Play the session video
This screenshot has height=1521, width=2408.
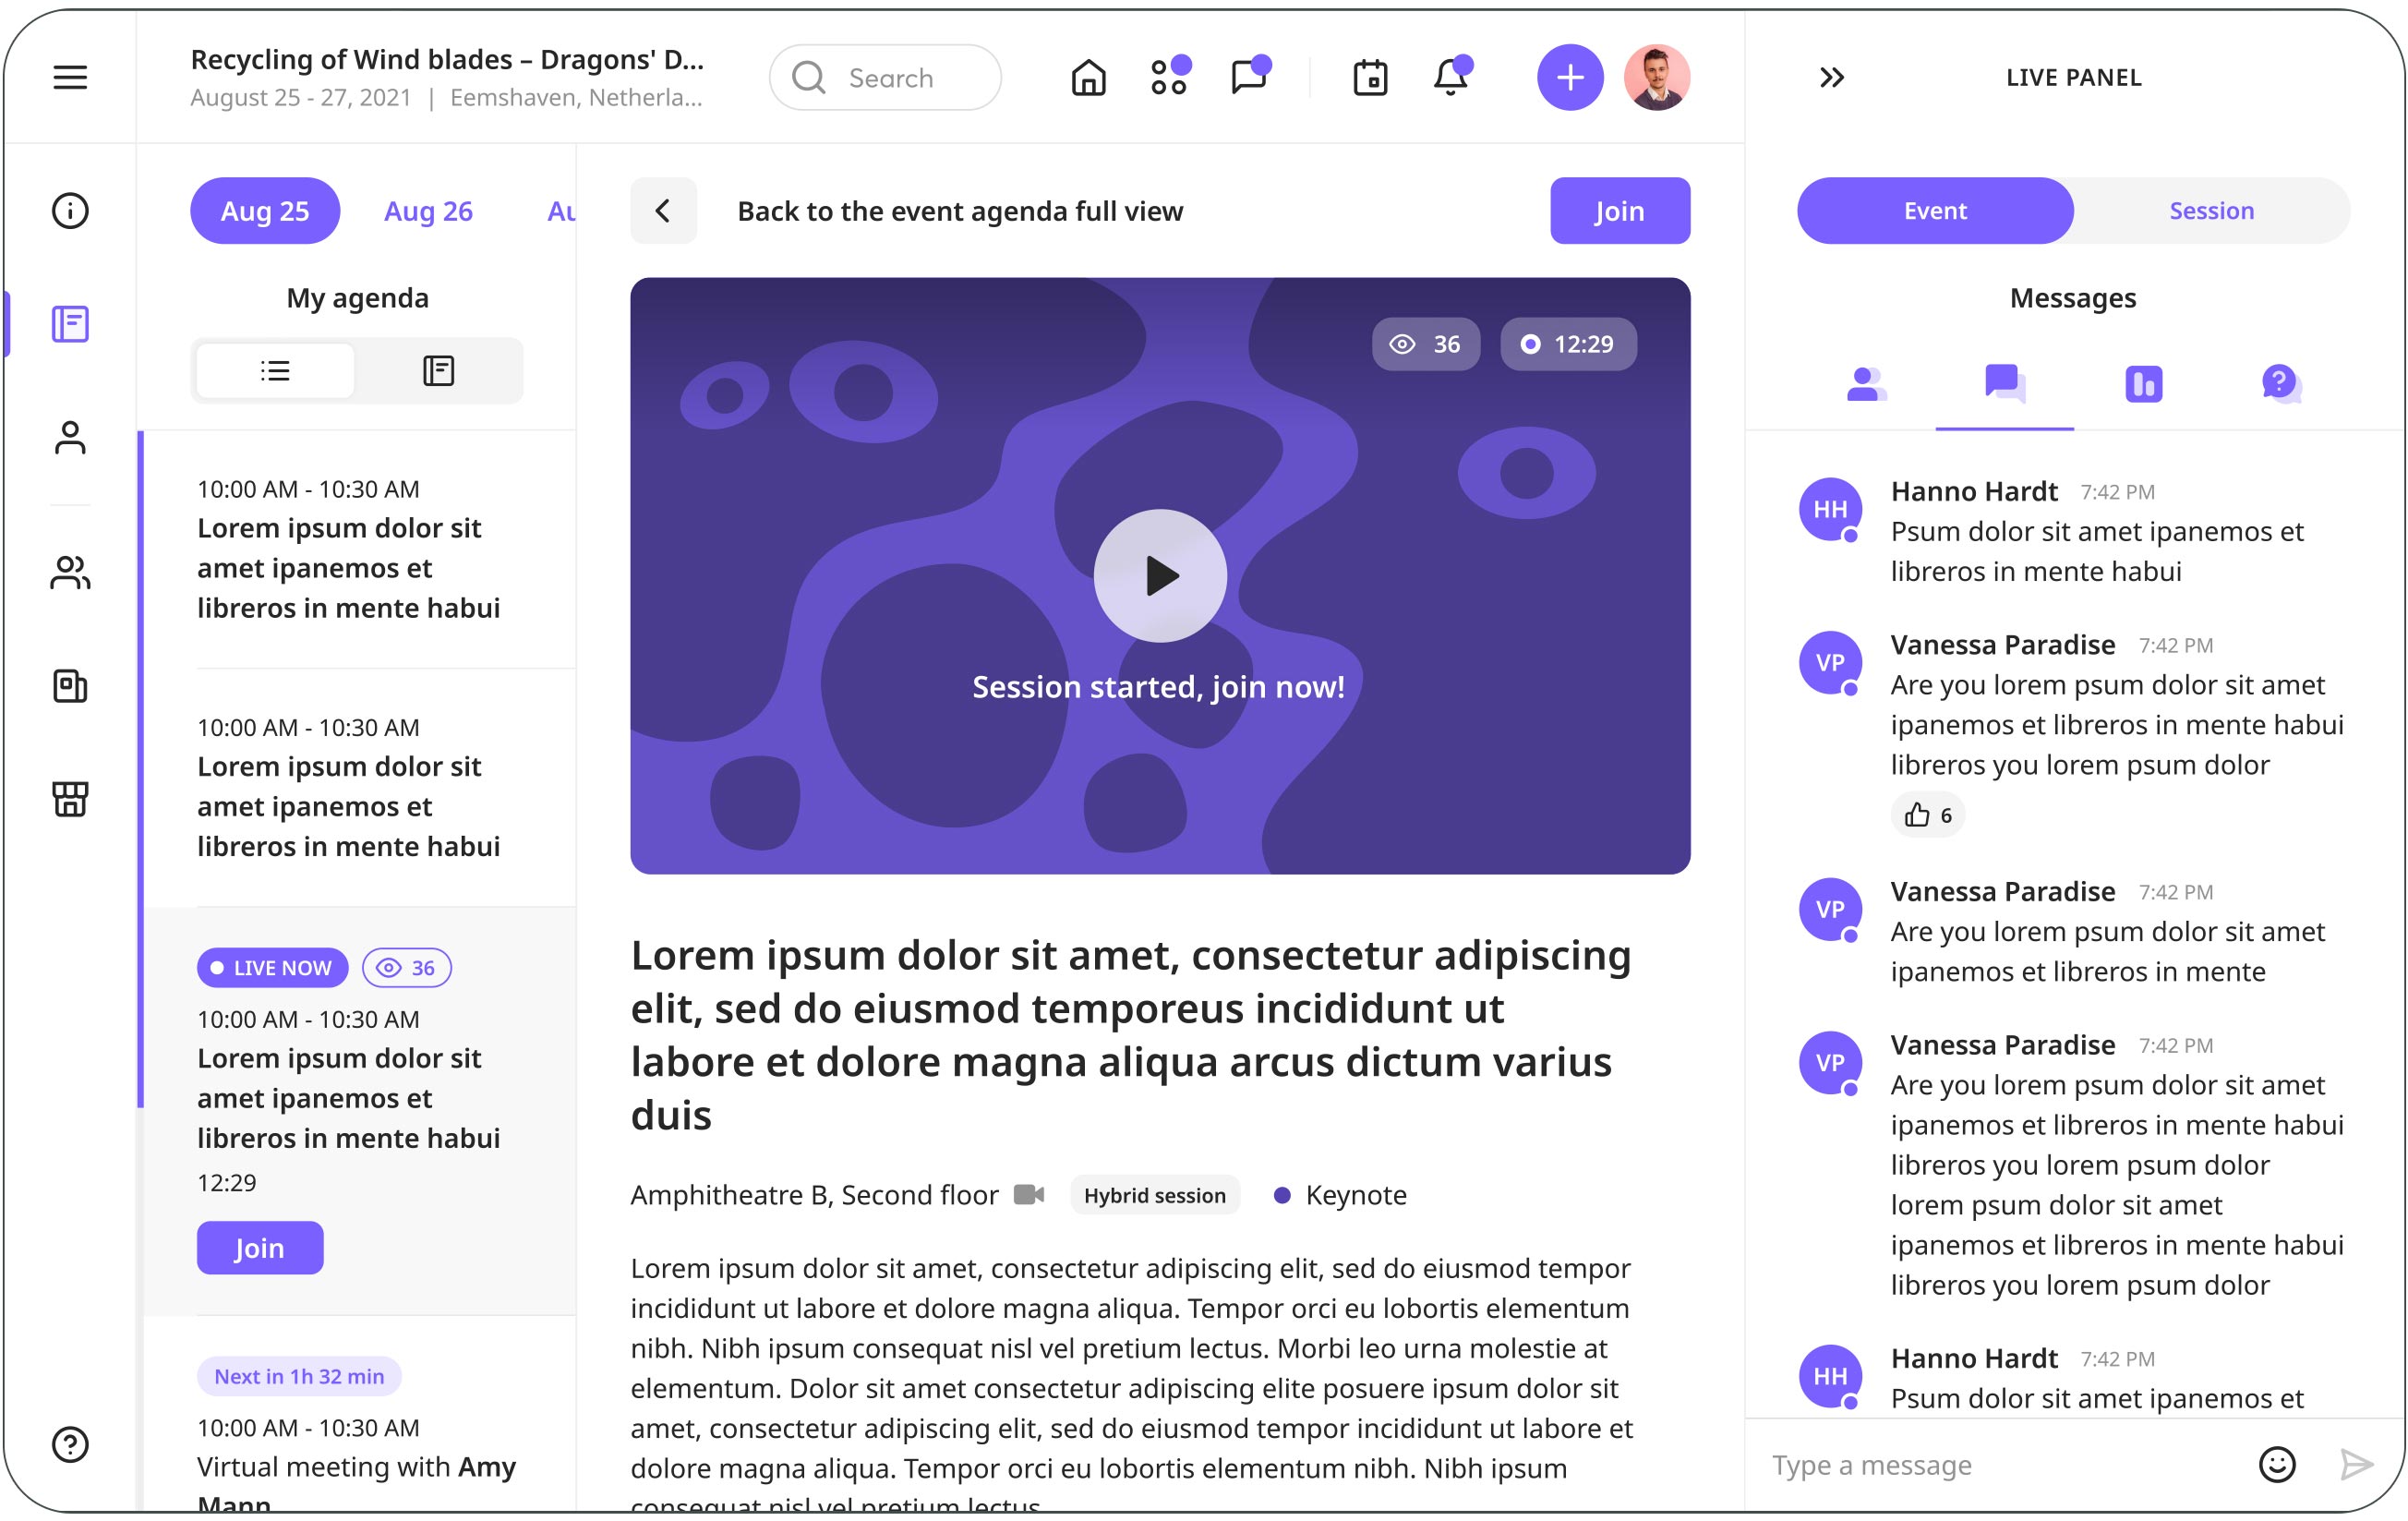pos(1159,576)
